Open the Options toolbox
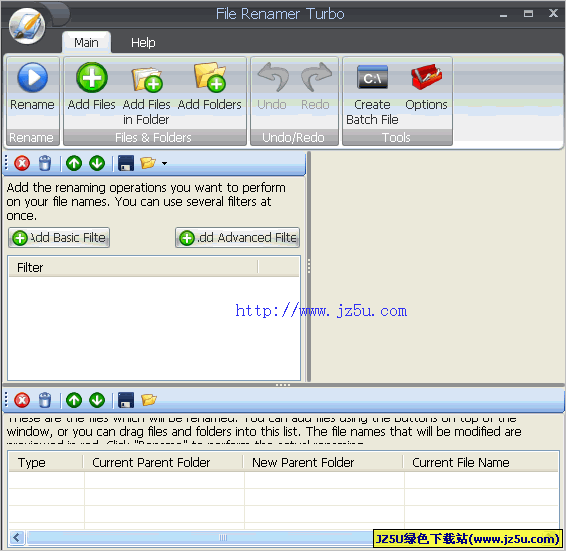 coord(426,77)
